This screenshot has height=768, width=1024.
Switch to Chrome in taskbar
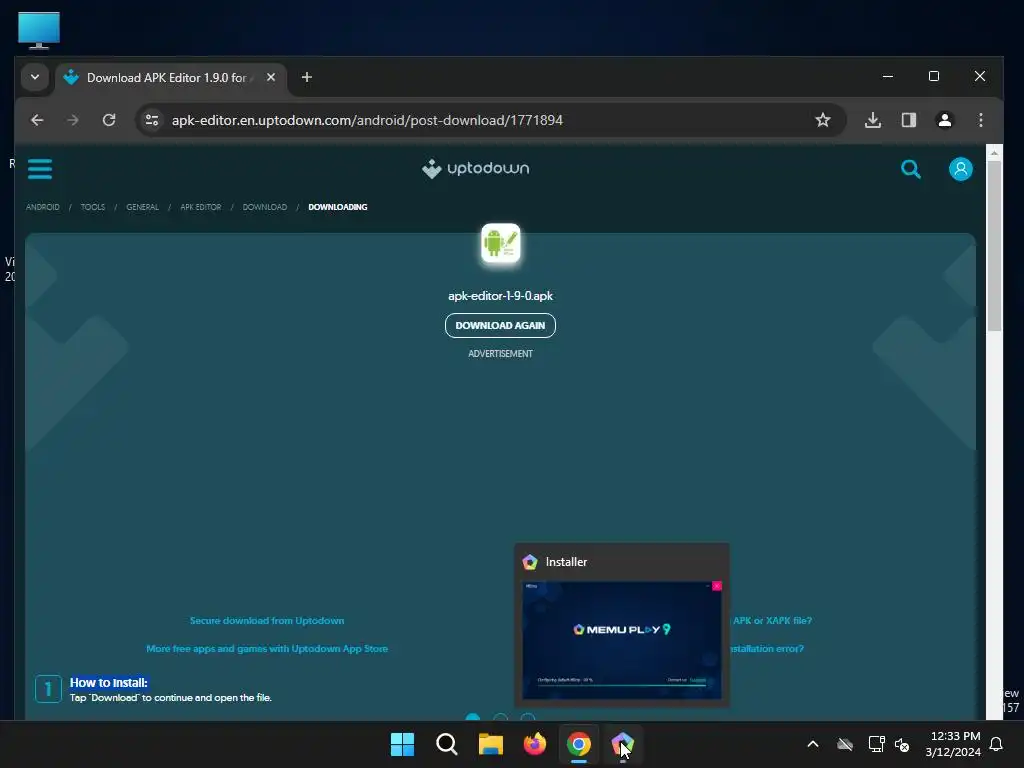[579, 744]
